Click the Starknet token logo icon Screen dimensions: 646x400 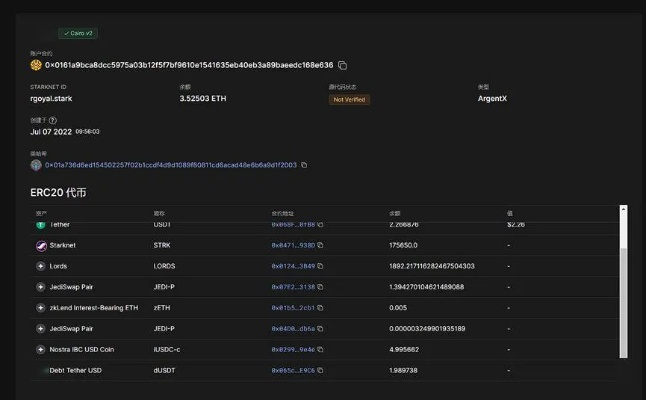point(41,245)
